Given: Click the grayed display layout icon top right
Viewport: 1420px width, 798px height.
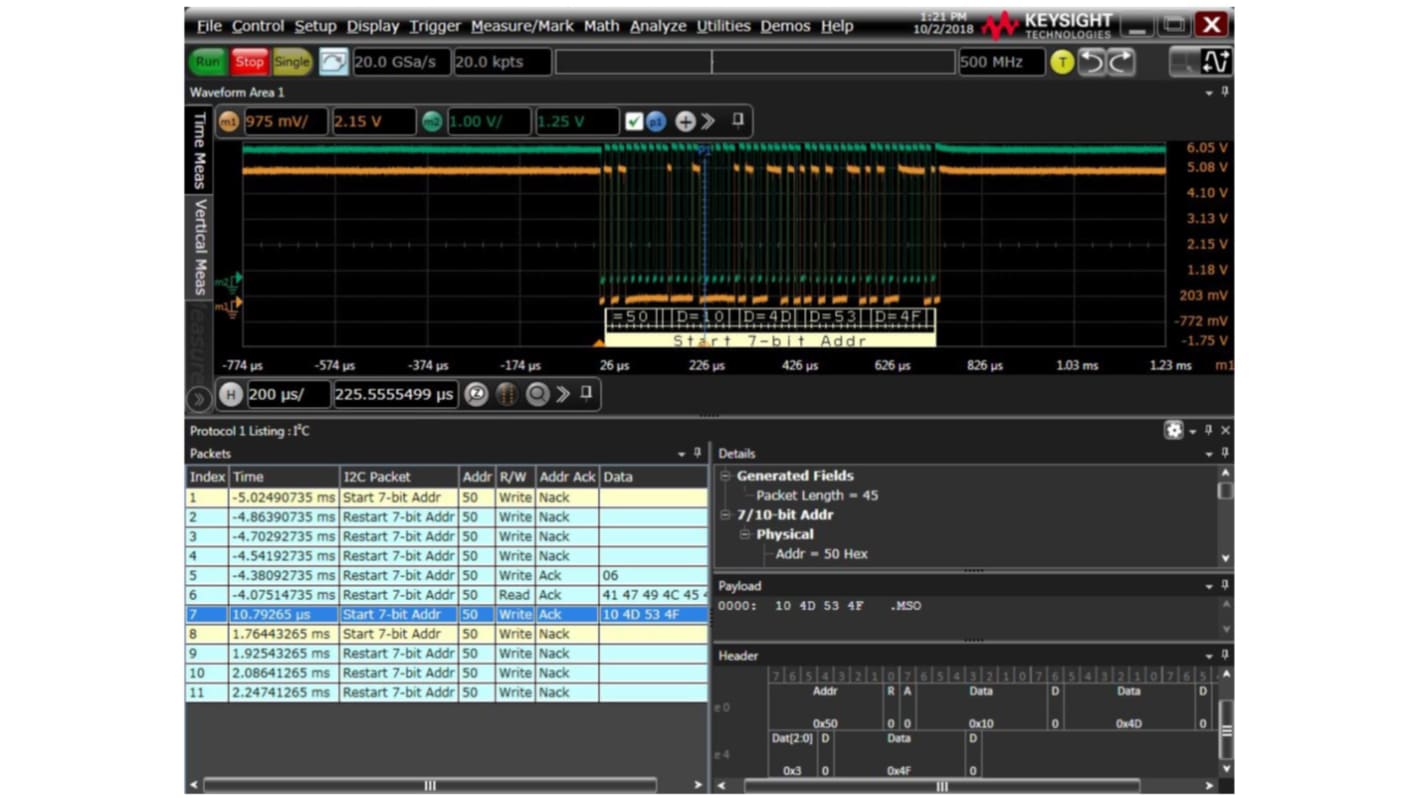Looking at the screenshot, I should coord(1186,62).
